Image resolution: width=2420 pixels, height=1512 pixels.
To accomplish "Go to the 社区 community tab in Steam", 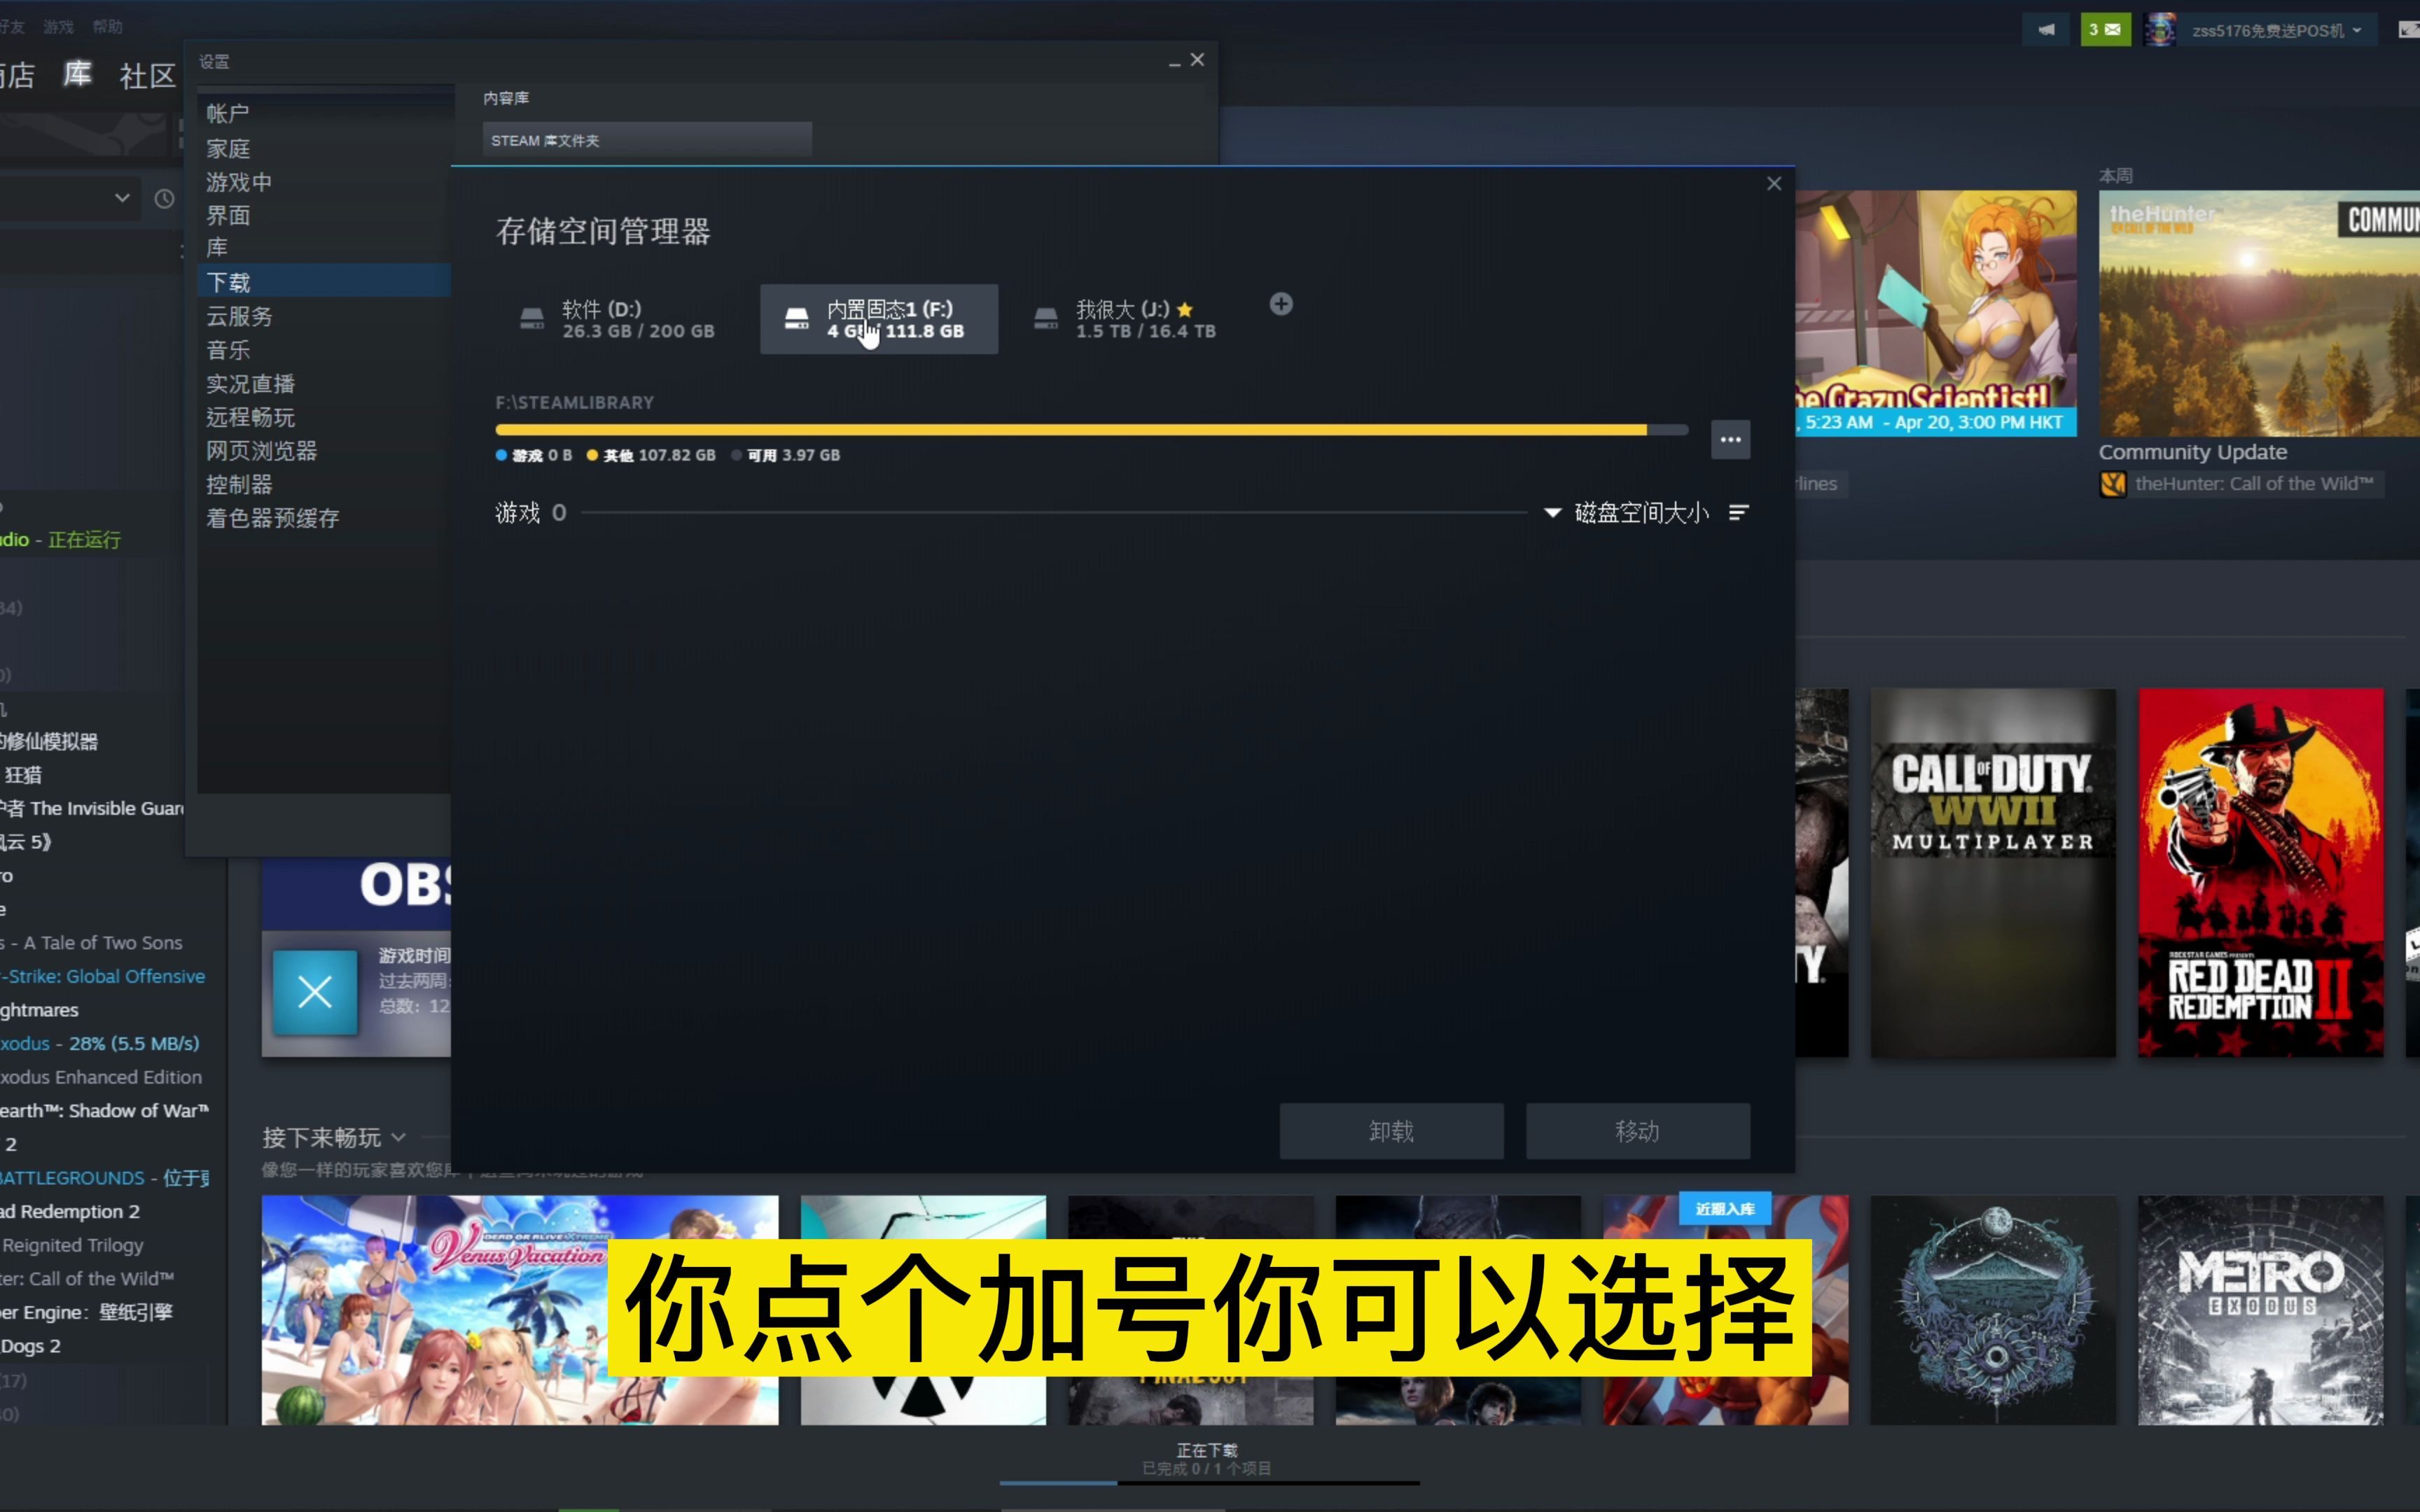I will click(147, 76).
